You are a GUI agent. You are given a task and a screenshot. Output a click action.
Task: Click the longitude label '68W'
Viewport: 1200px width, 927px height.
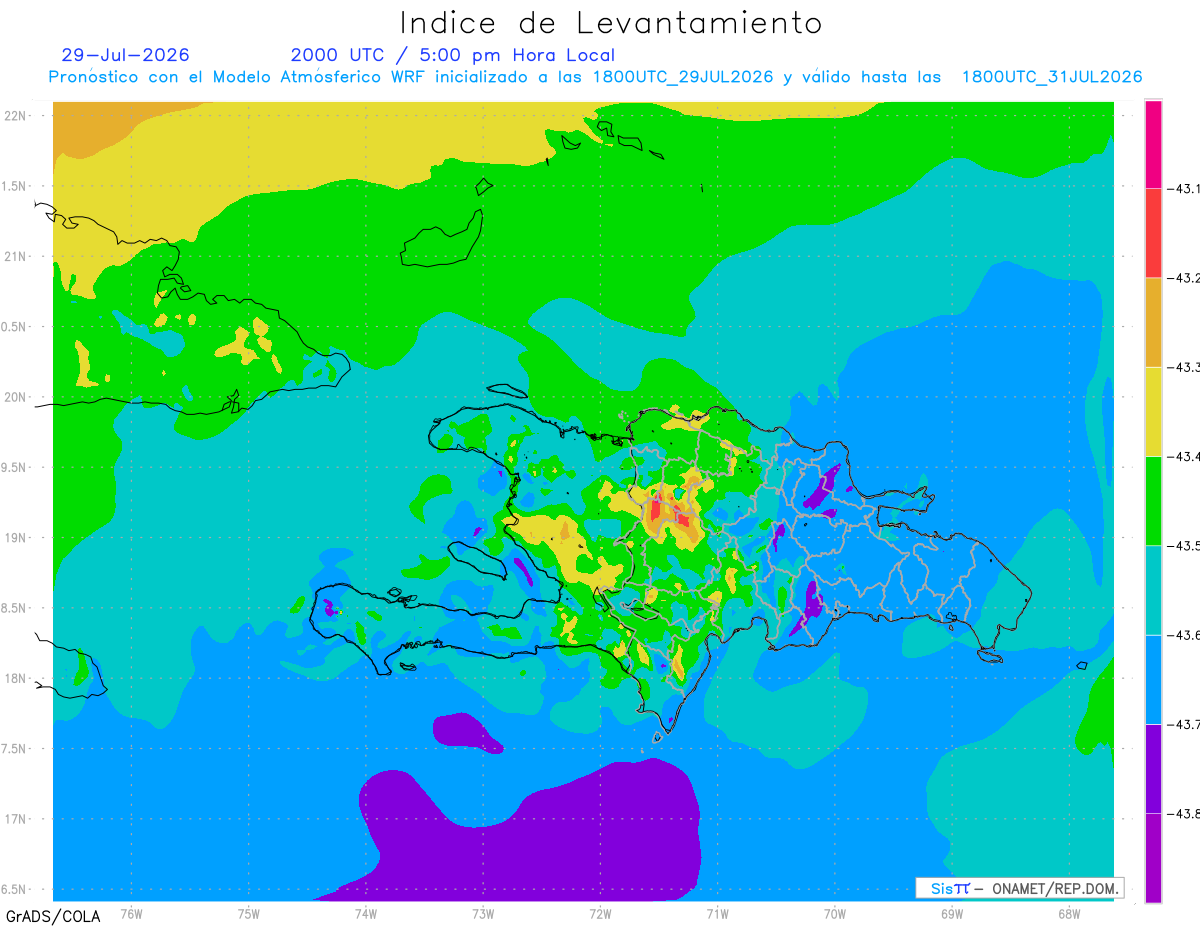point(1068,914)
